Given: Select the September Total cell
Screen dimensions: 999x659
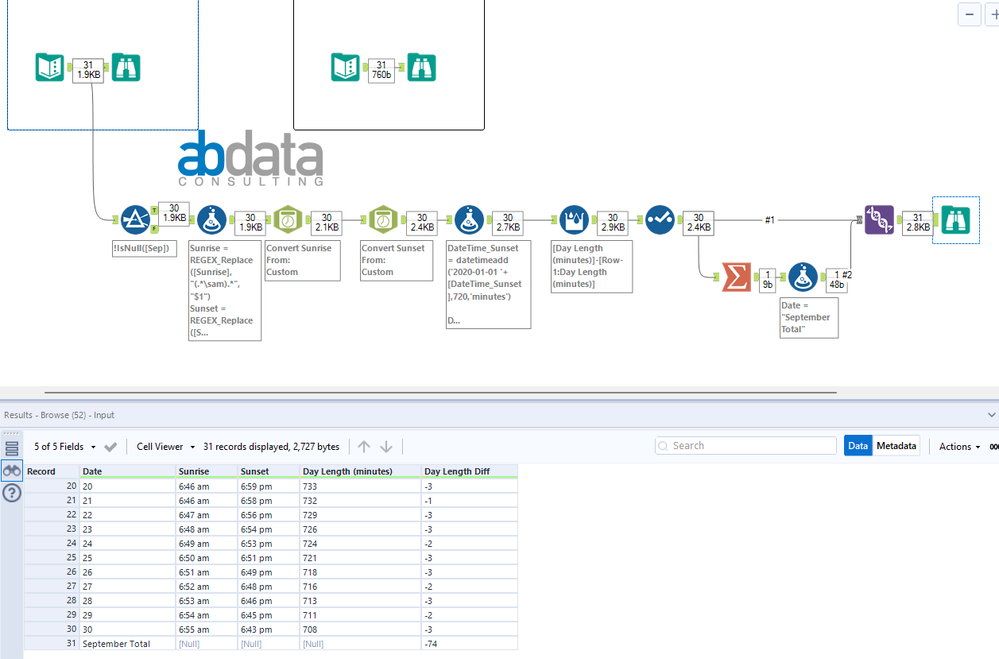Looking at the screenshot, I should [127, 644].
